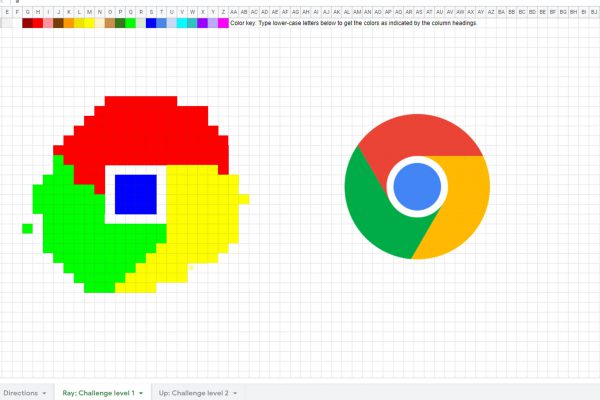Choose the orange swatch under column K
The width and height of the screenshot is (600, 400).
(x=68, y=23)
